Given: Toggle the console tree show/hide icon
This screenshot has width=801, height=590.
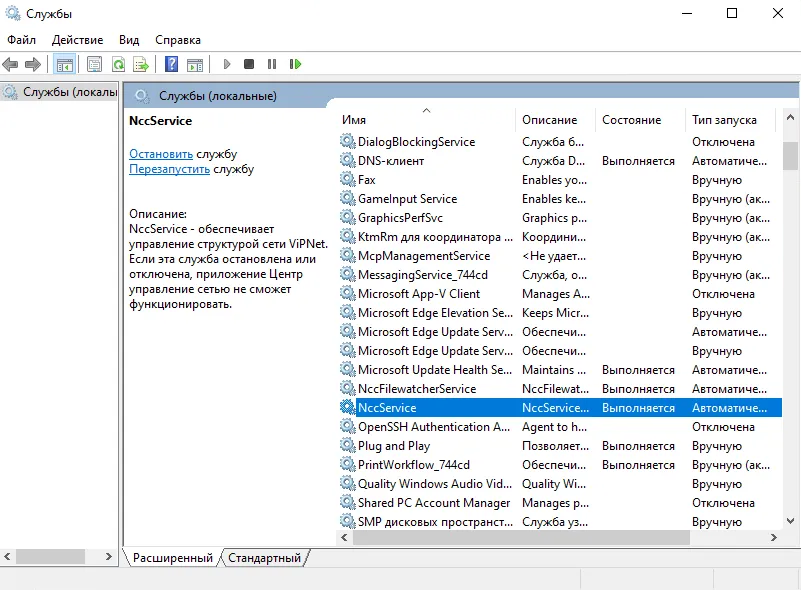Looking at the screenshot, I should point(65,64).
